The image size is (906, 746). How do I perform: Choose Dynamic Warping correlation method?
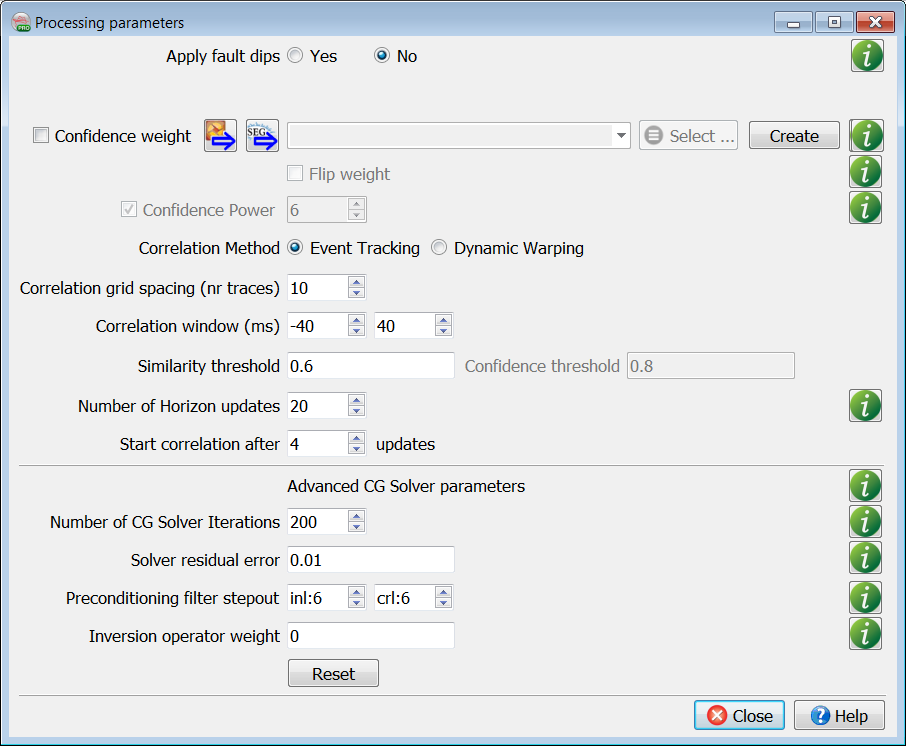[x=439, y=248]
